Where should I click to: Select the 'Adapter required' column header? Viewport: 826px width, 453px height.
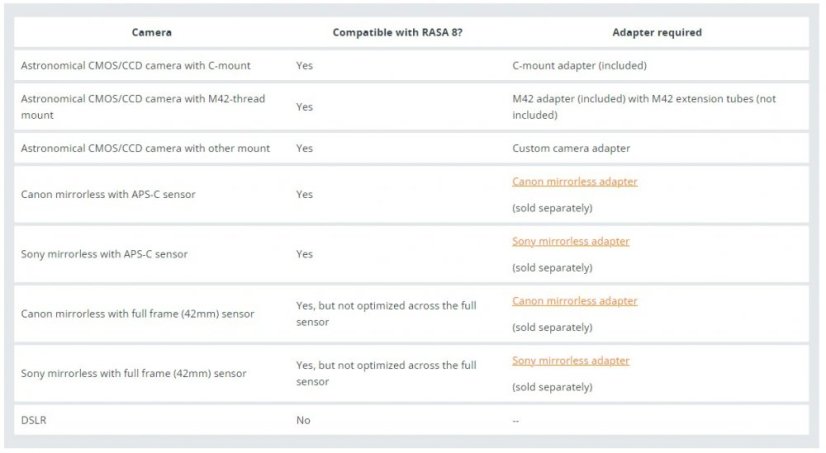[x=656, y=32]
